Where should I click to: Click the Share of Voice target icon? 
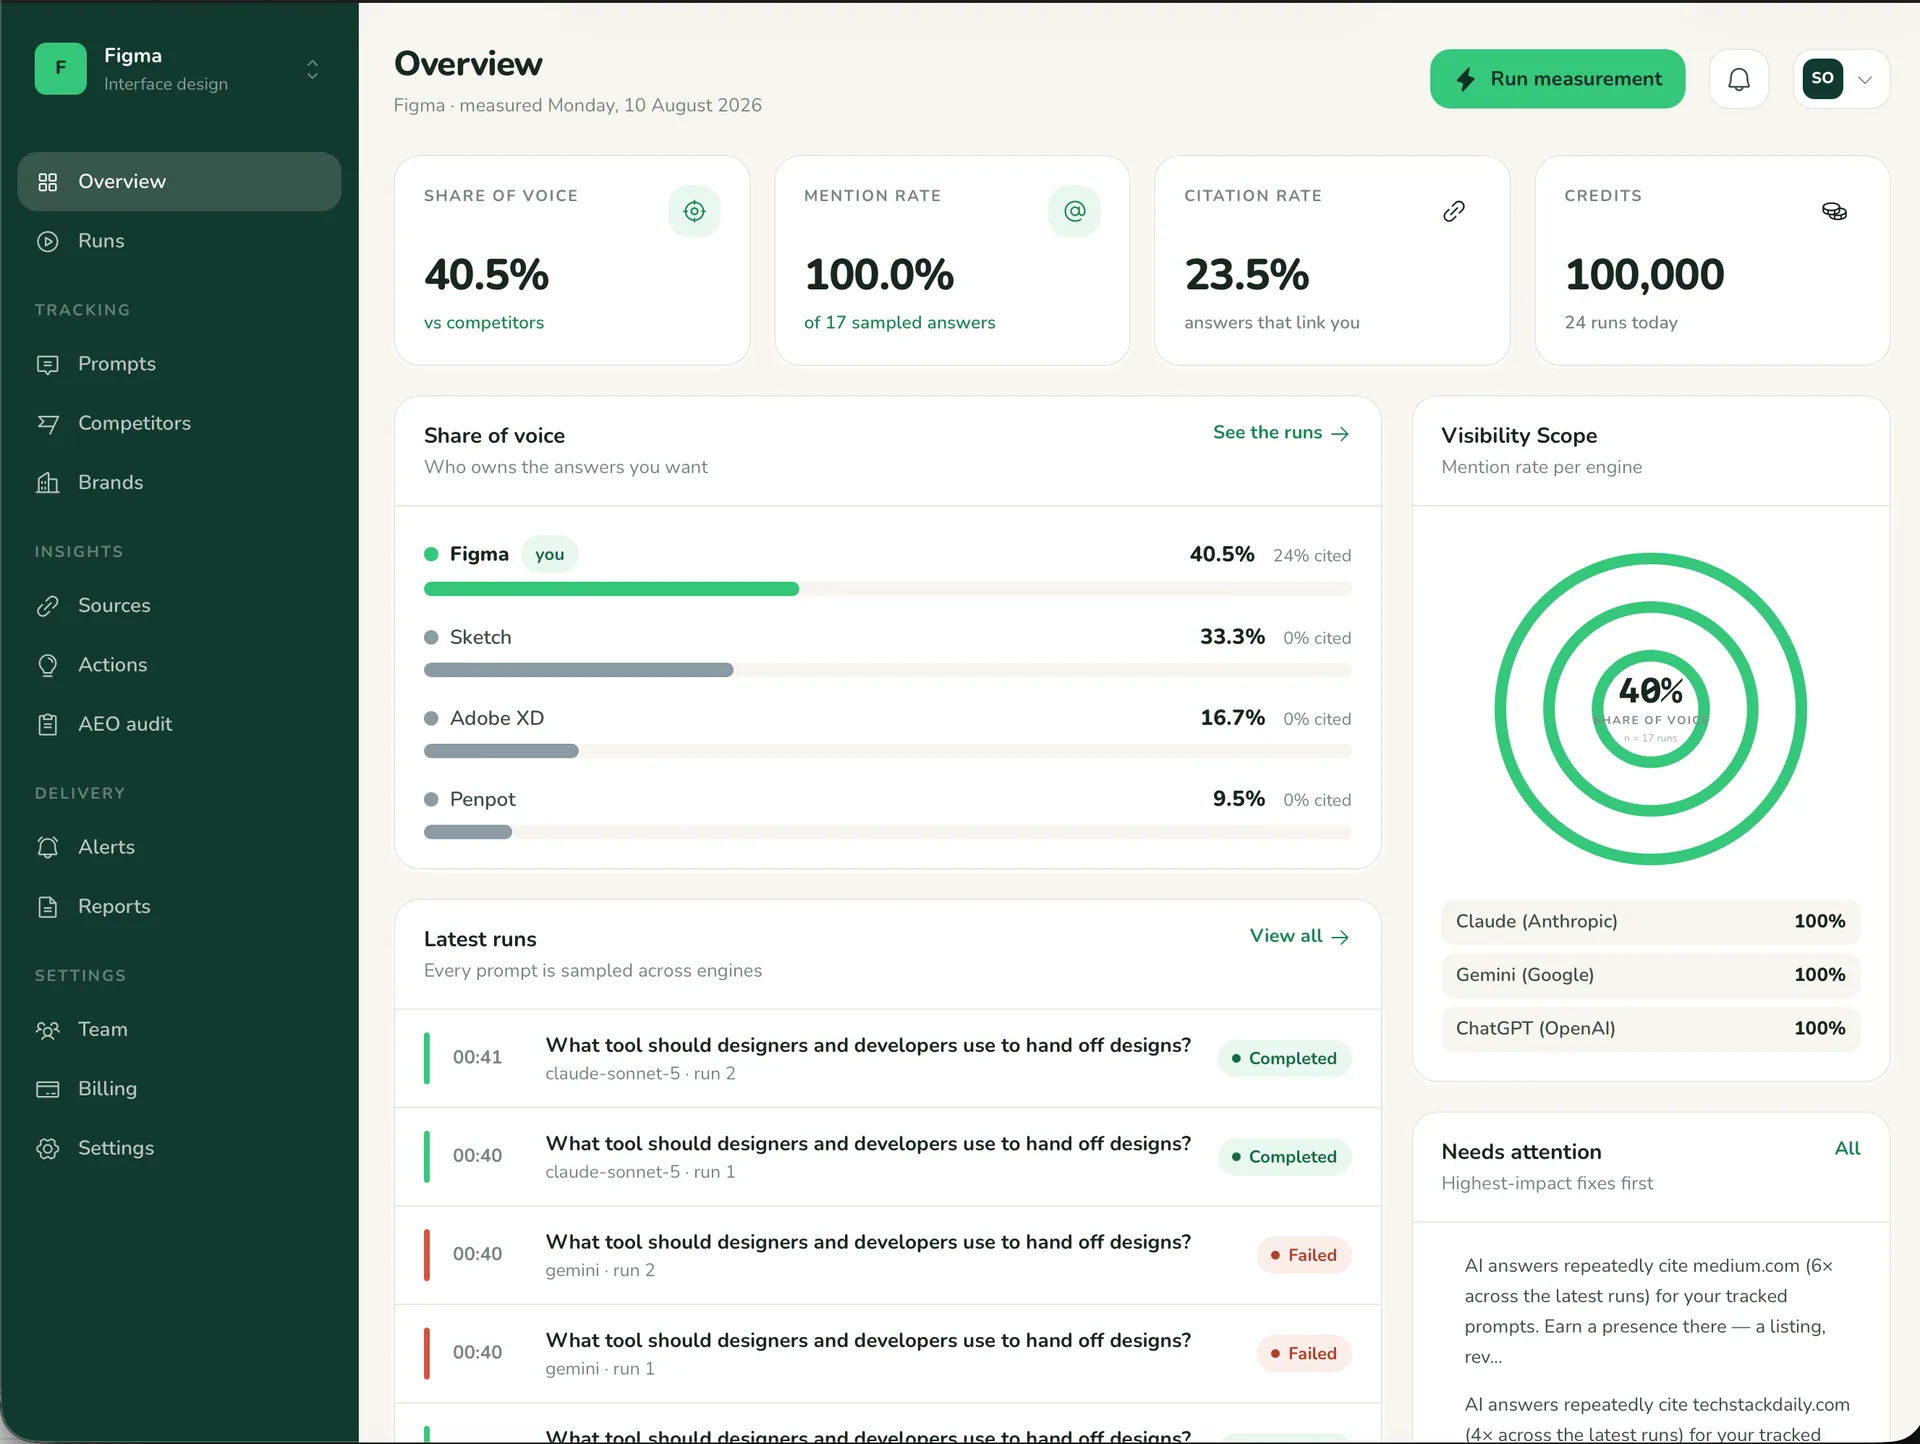click(x=694, y=211)
